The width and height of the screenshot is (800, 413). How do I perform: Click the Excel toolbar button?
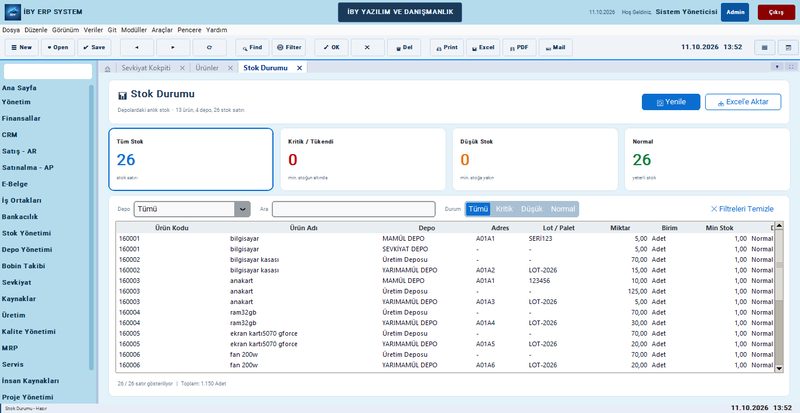pyautogui.click(x=483, y=47)
